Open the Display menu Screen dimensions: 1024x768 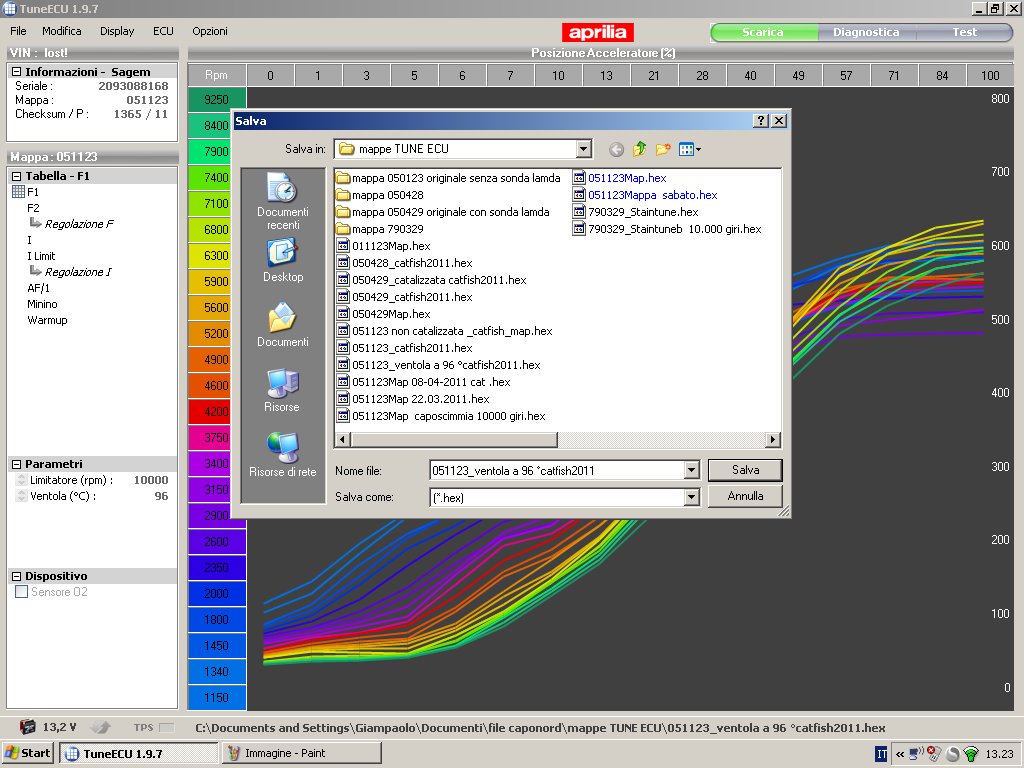[117, 31]
